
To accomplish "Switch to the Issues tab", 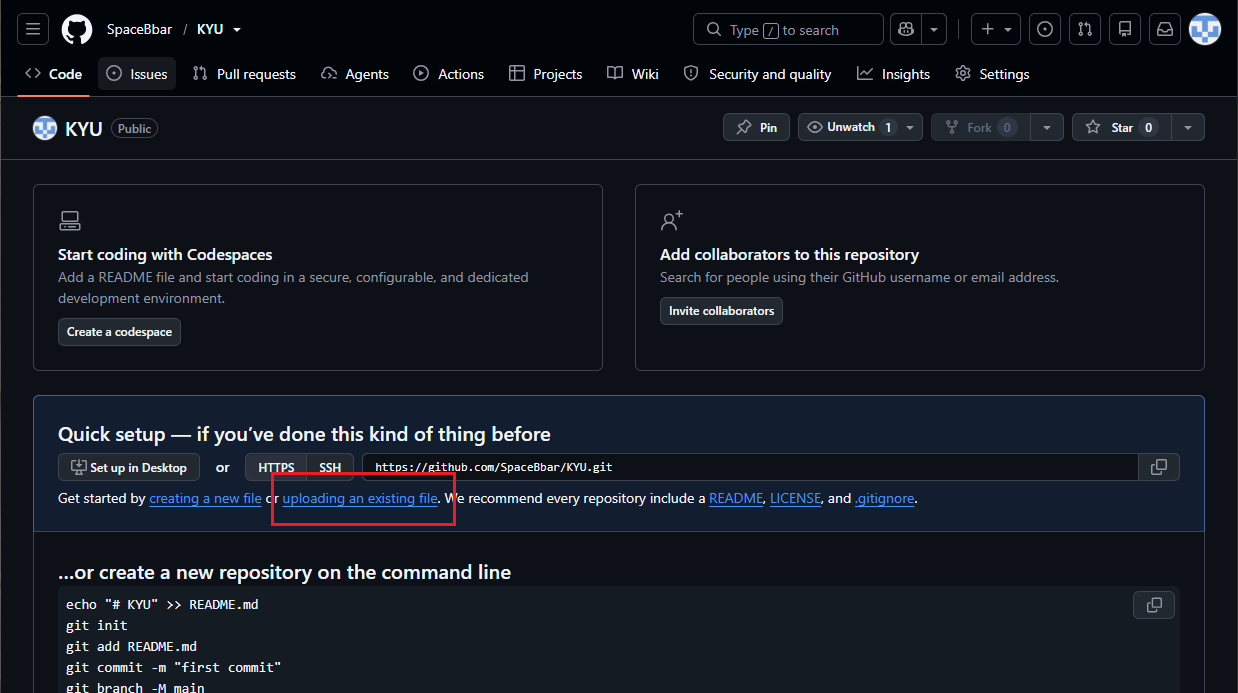I will click(137, 74).
